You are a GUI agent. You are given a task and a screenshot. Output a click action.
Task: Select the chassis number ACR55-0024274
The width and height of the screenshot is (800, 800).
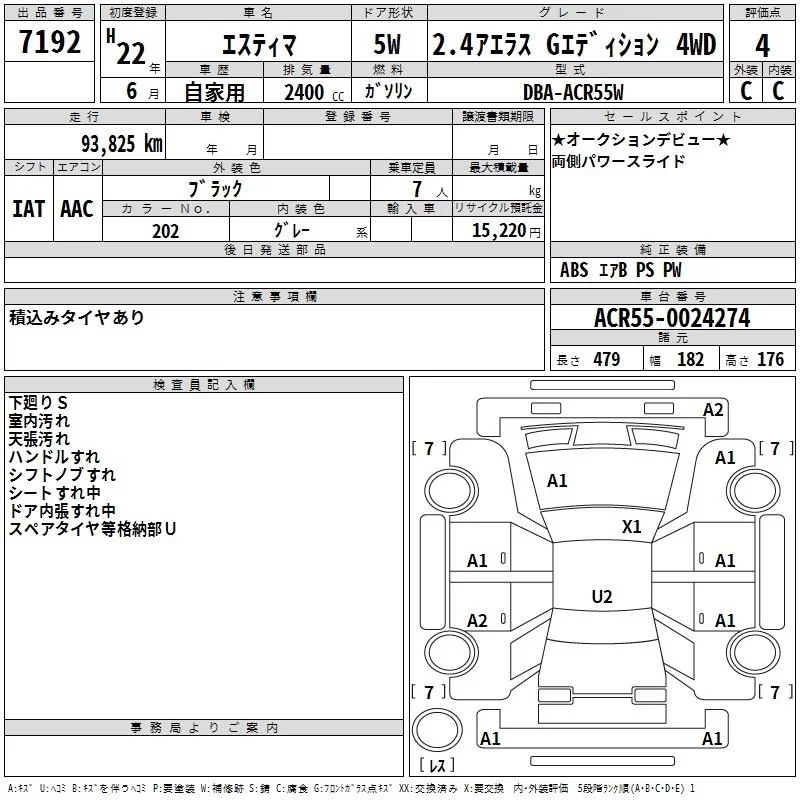(x=672, y=318)
